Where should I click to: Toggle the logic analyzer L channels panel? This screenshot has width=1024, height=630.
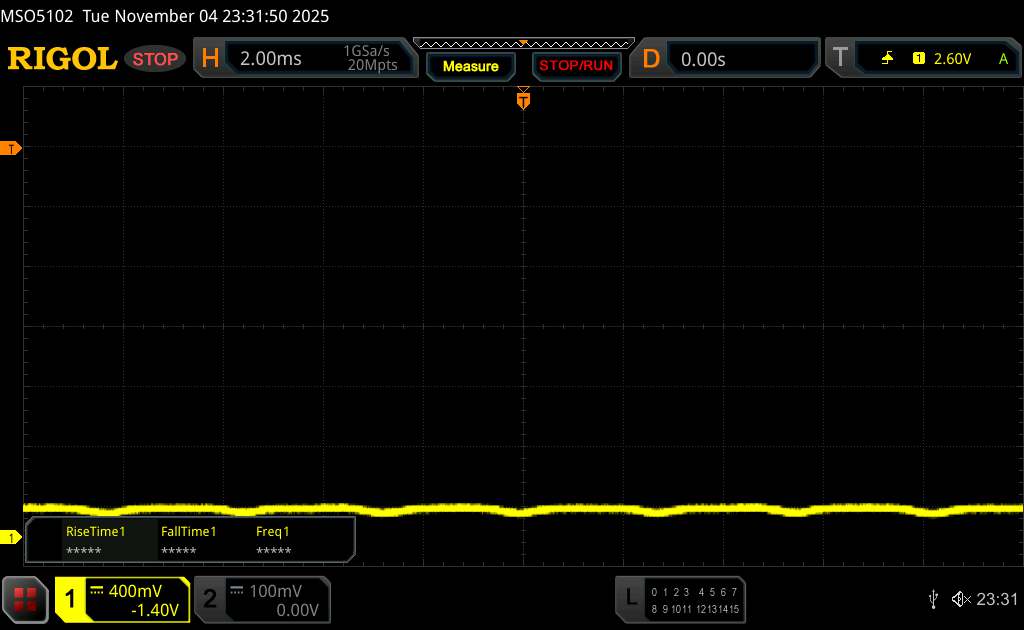coord(631,599)
